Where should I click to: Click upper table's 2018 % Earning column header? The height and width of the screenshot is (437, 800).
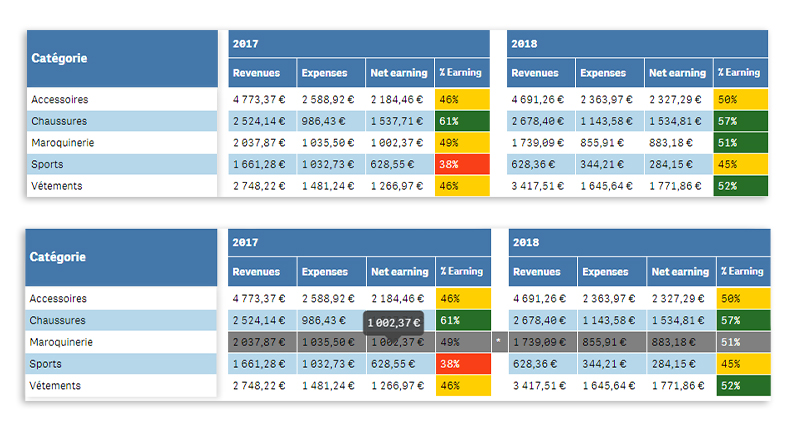point(741,73)
